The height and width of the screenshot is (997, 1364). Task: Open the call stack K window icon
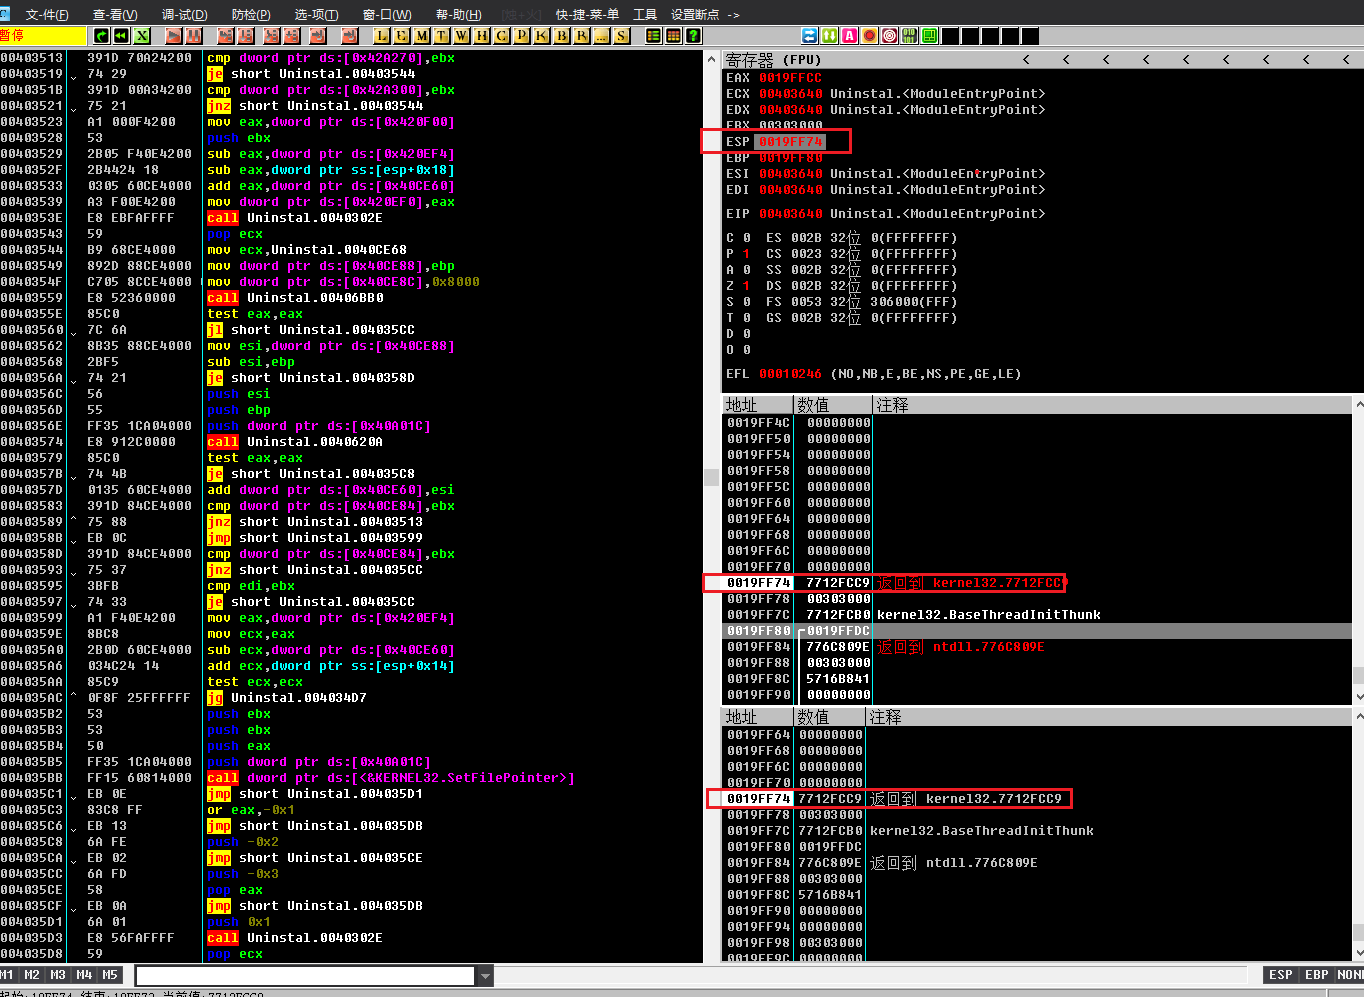[x=541, y=36]
